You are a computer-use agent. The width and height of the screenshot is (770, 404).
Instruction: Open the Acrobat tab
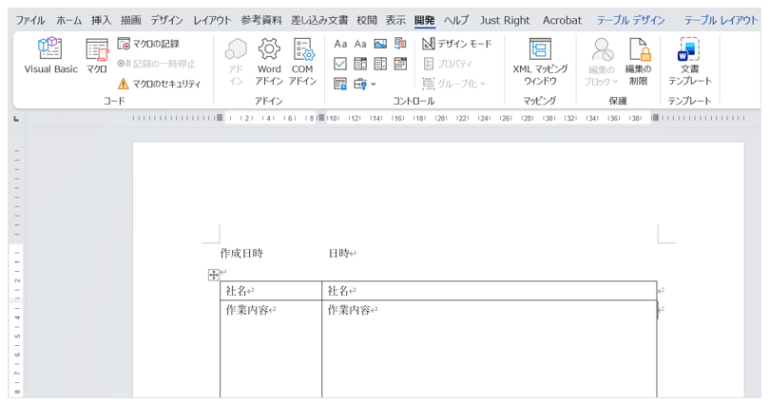click(562, 20)
